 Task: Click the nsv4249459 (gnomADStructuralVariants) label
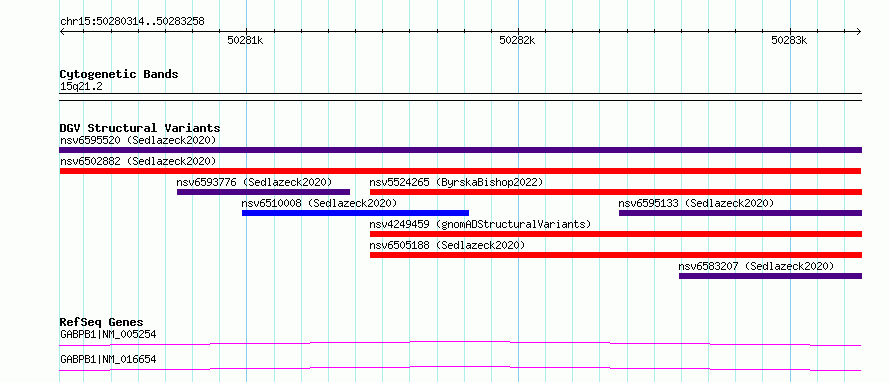(x=480, y=224)
